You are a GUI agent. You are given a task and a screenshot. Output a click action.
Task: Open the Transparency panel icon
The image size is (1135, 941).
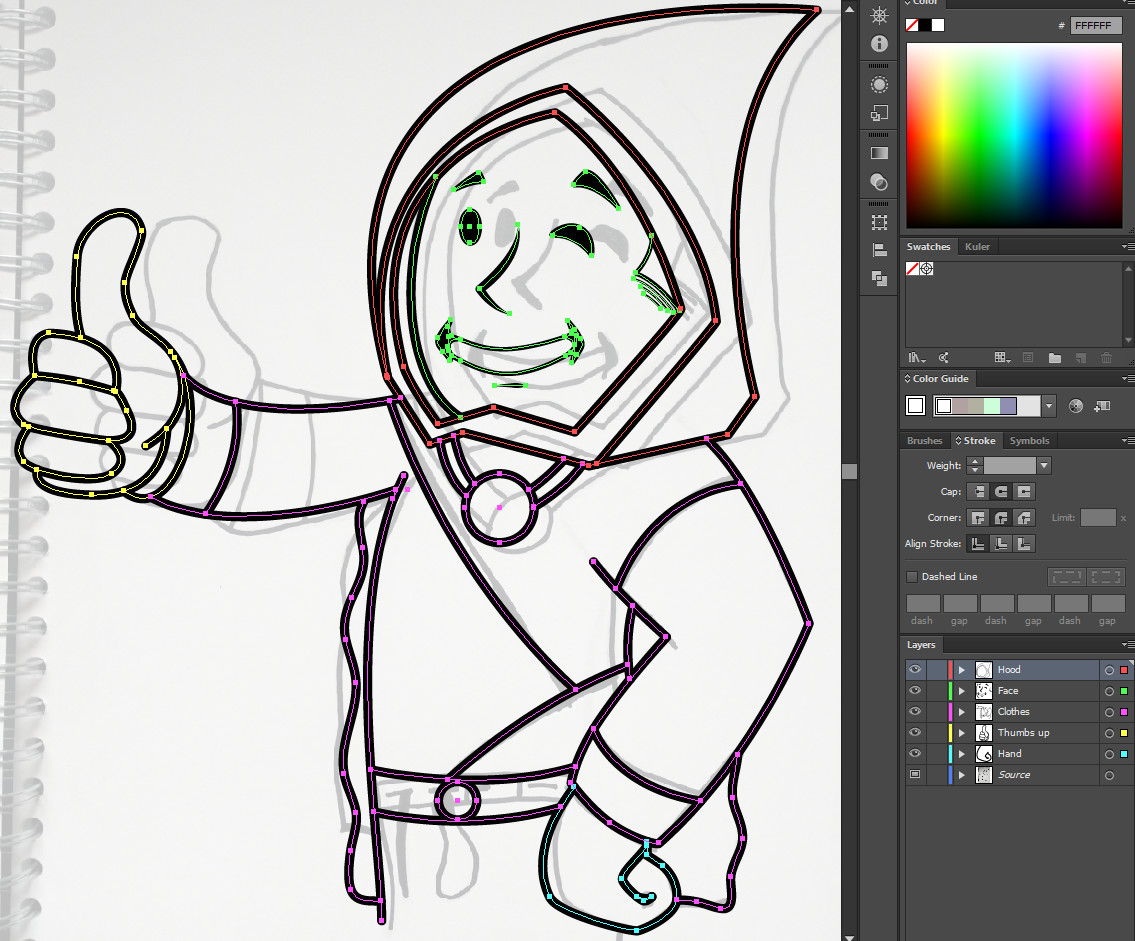[878, 183]
